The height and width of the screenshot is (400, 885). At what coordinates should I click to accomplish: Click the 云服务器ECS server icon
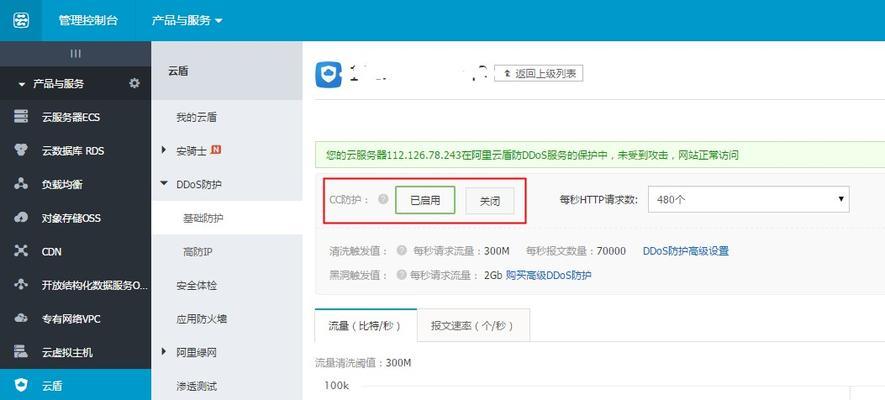21,117
